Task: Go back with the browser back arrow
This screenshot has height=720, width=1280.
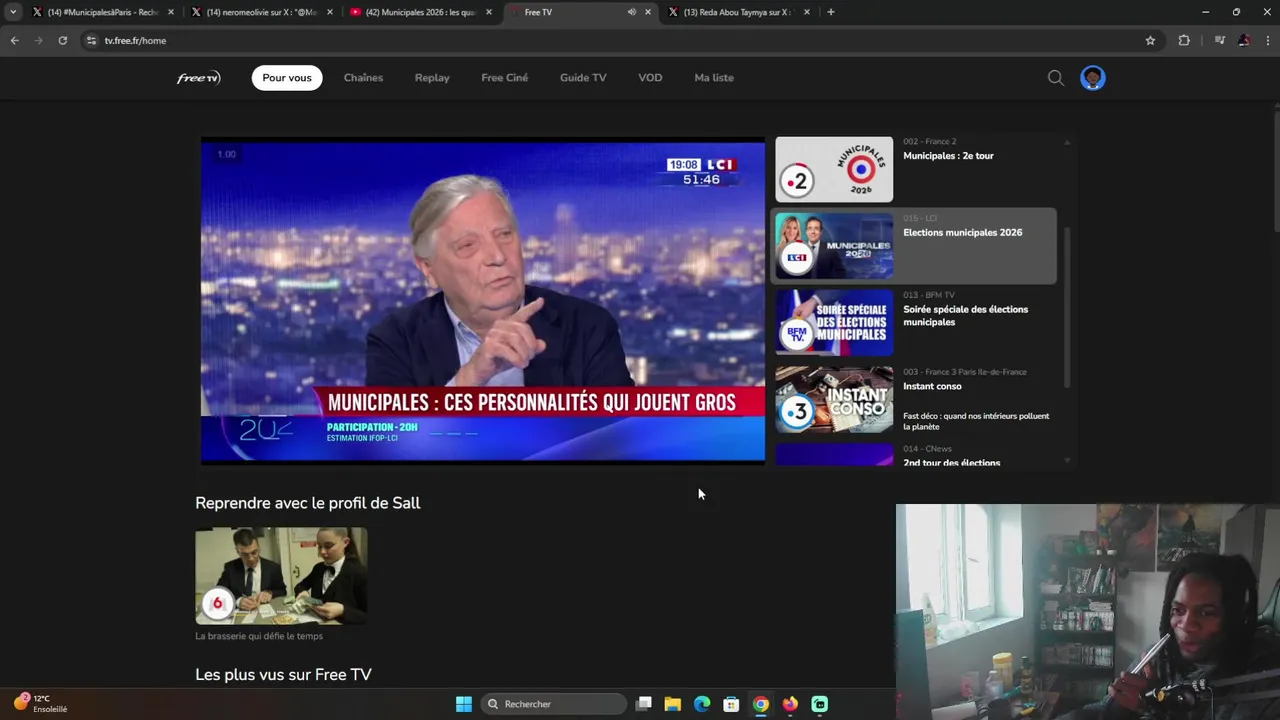Action: tap(14, 40)
